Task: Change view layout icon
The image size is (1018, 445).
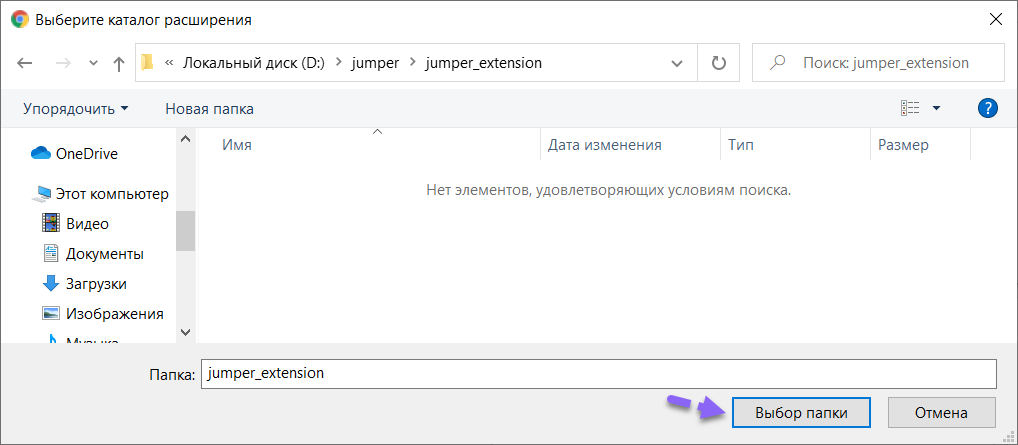Action: pos(909,108)
